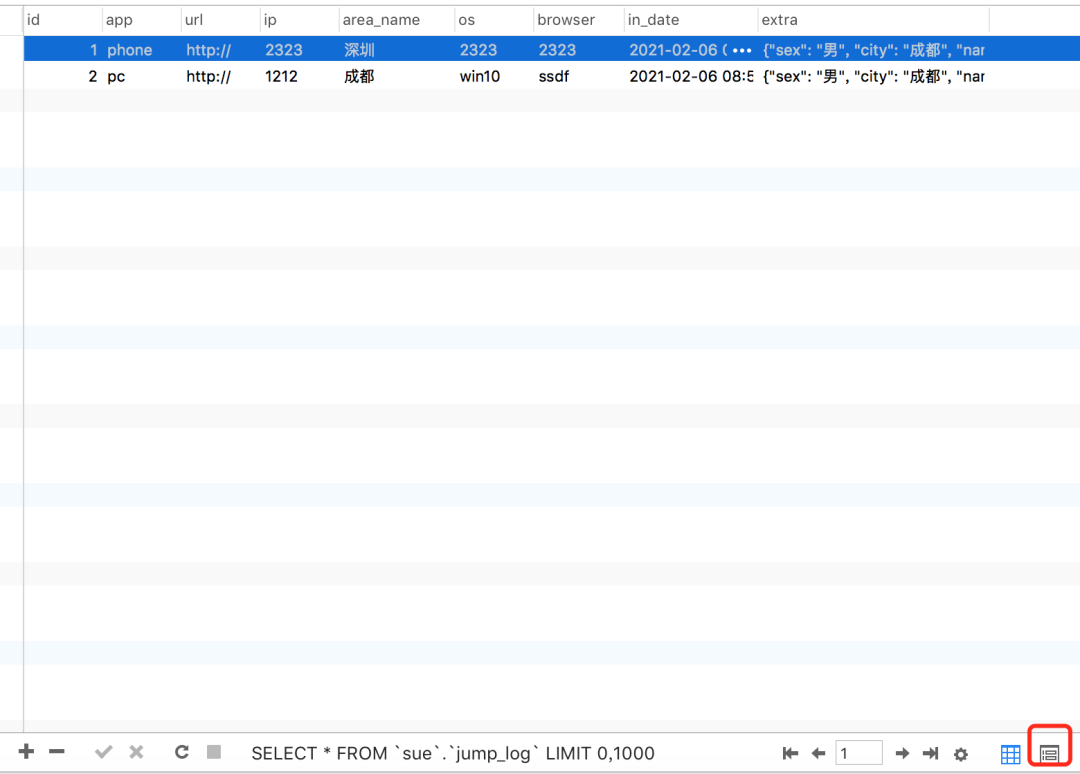Switch to form view

click(1048, 753)
